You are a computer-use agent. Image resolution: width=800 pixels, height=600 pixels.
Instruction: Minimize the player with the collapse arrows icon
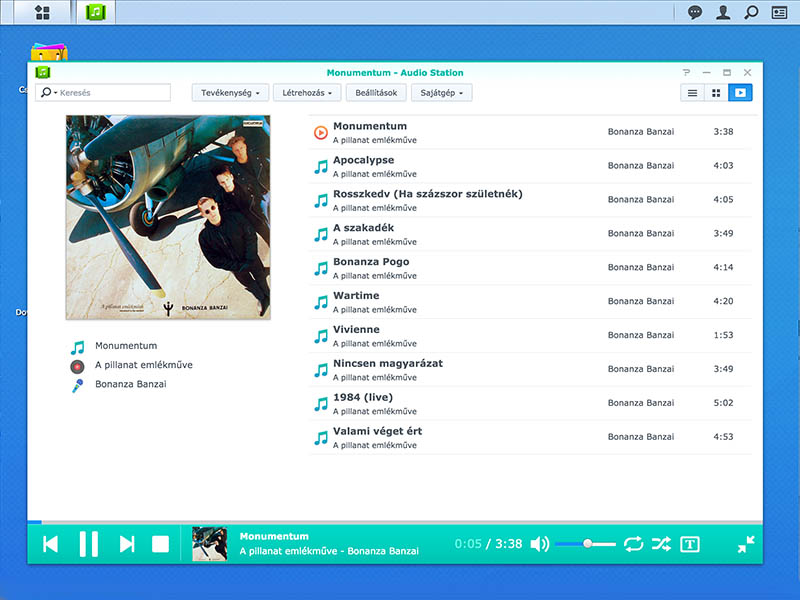click(745, 544)
